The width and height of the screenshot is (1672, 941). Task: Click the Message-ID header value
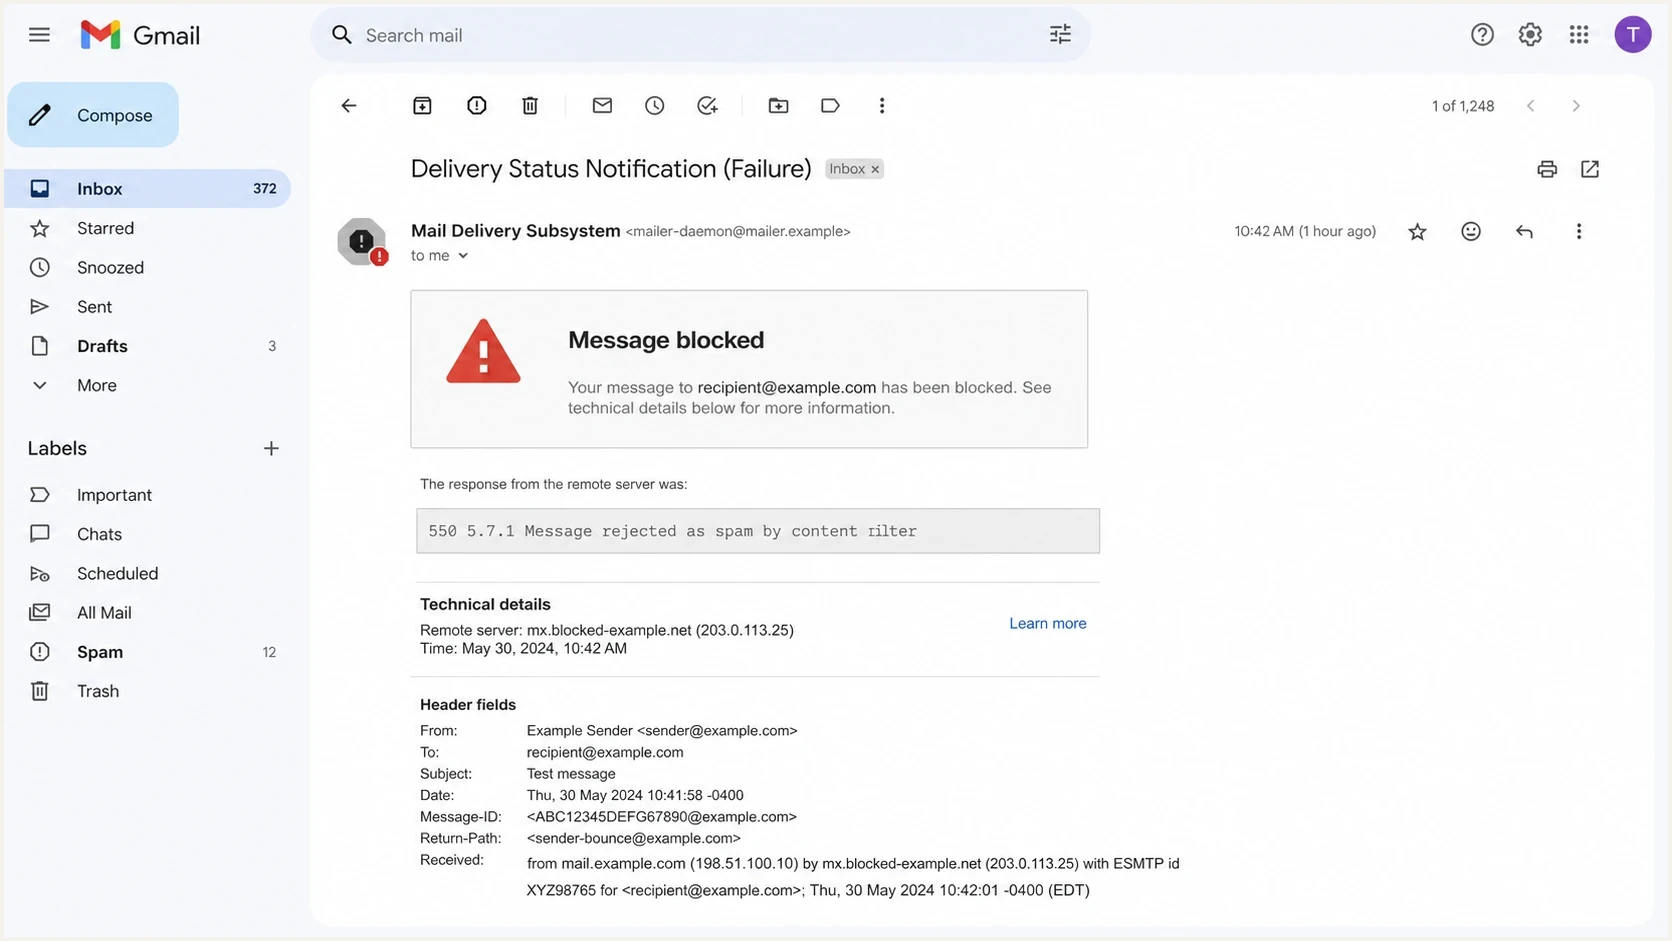[662, 817]
